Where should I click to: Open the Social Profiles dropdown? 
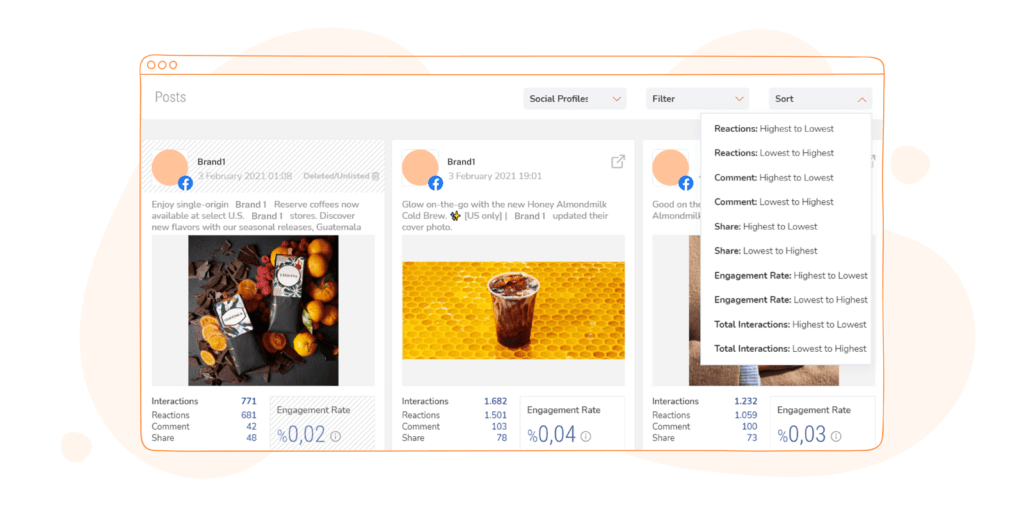[575, 99]
